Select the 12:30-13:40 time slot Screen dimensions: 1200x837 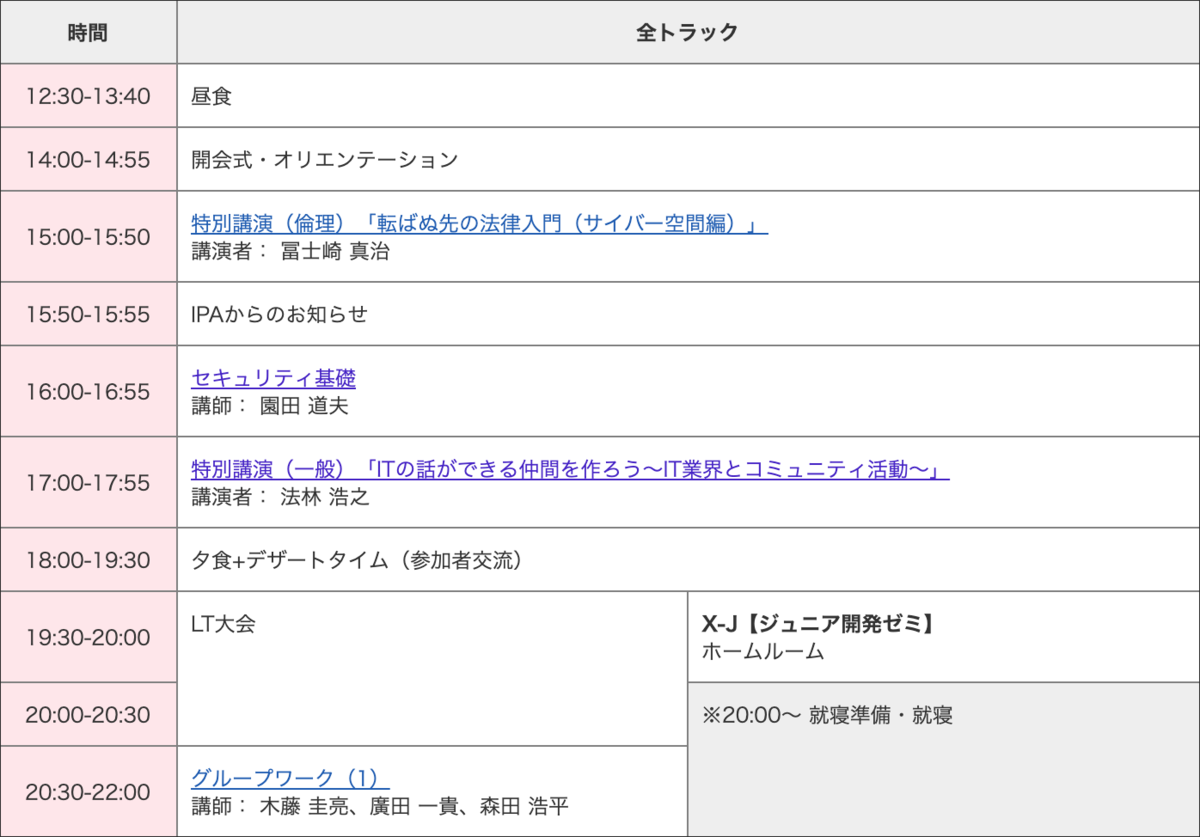pyautogui.click(x=88, y=95)
